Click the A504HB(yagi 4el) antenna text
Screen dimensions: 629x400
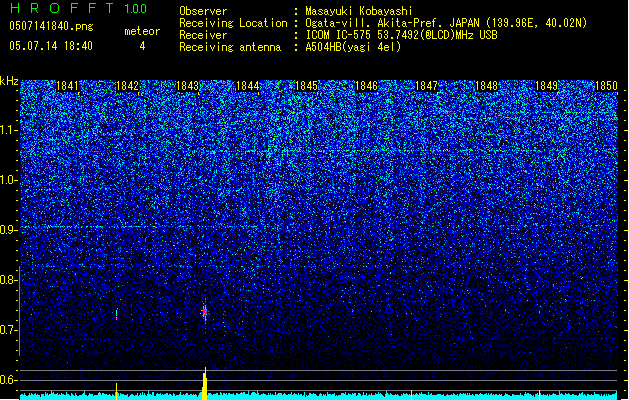pyautogui.click(x=353, y=47)
